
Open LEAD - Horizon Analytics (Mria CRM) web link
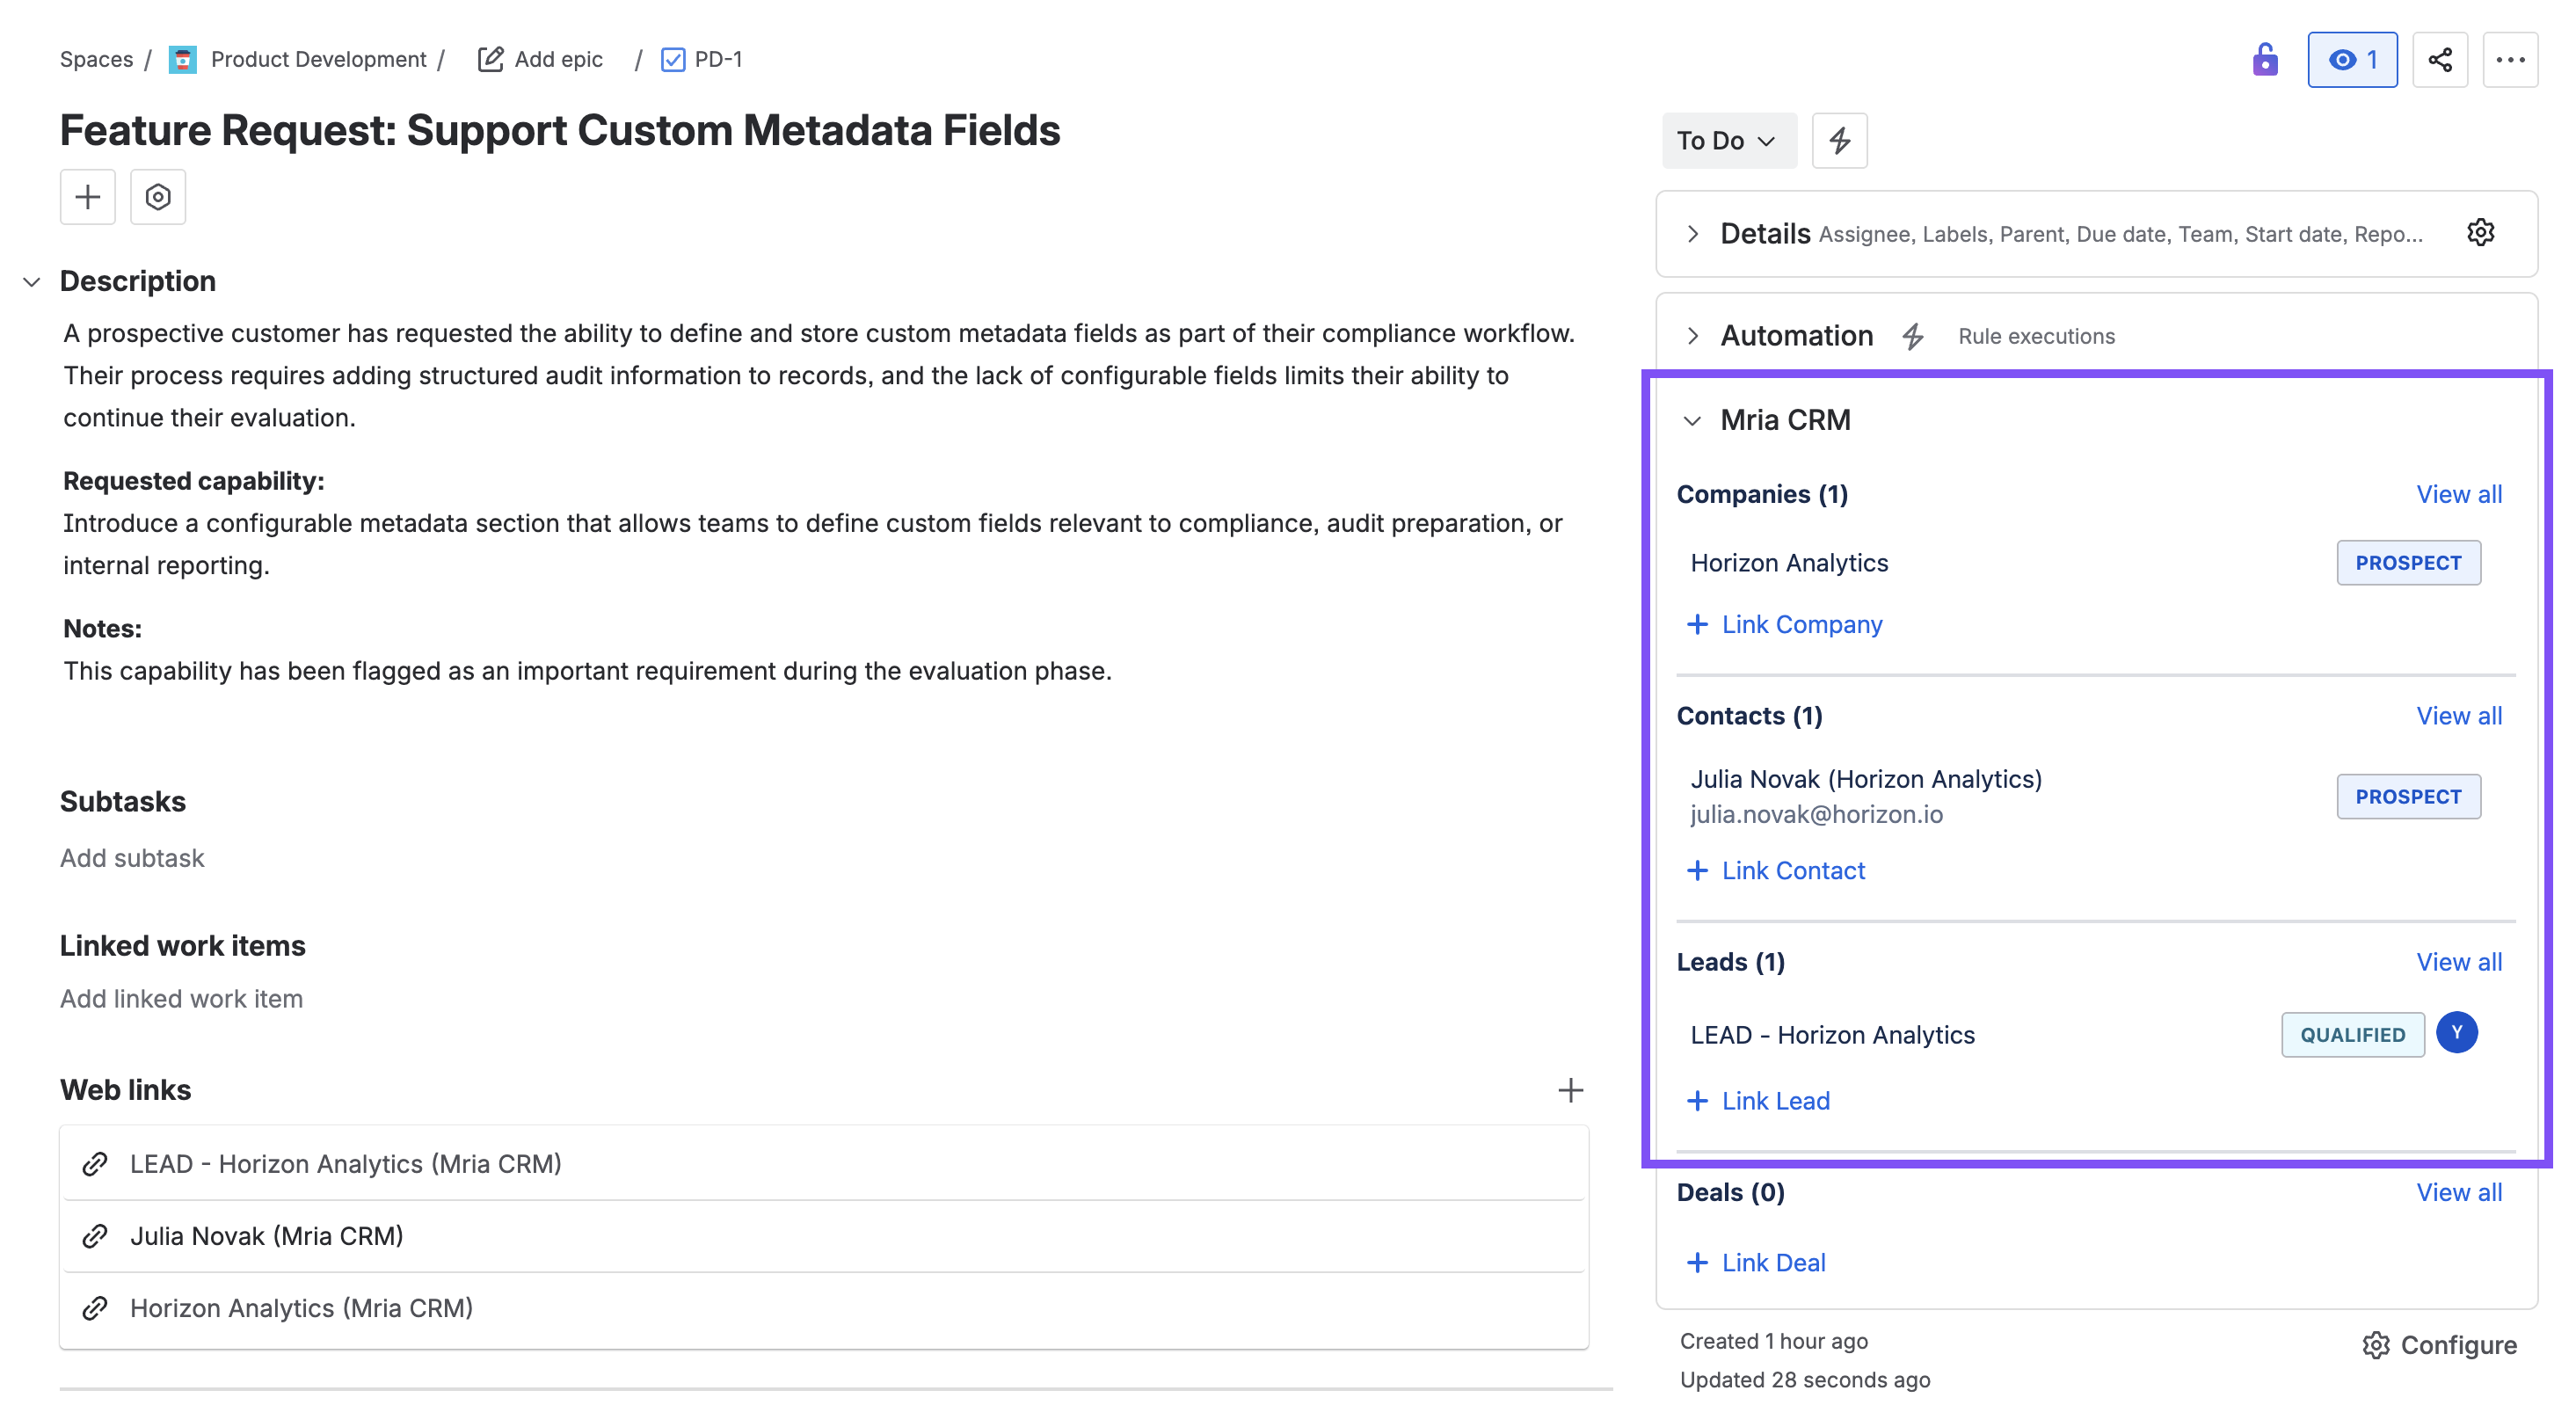click(345, 1164)
